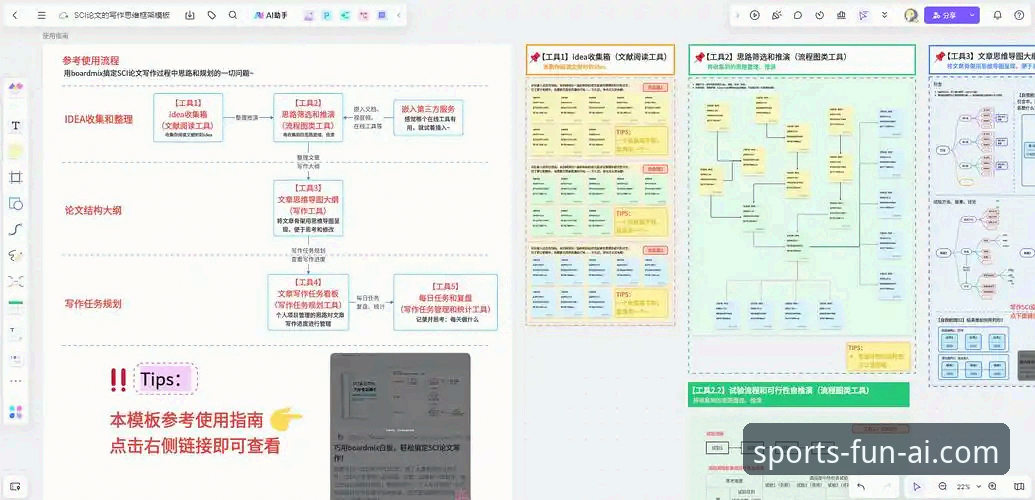This screenshot has width=1035, height=500.
Task: Open the colorful templates icon in sidebar
Action: (x=16, y=87)
